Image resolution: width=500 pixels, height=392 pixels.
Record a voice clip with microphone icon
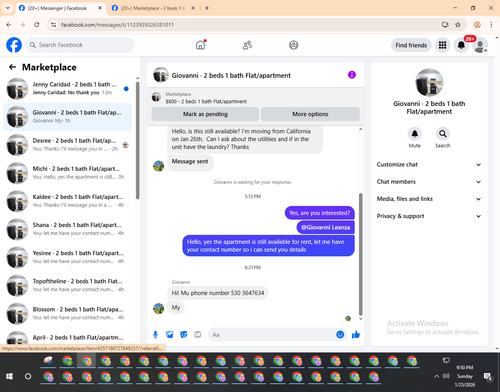tap(155, 334)
